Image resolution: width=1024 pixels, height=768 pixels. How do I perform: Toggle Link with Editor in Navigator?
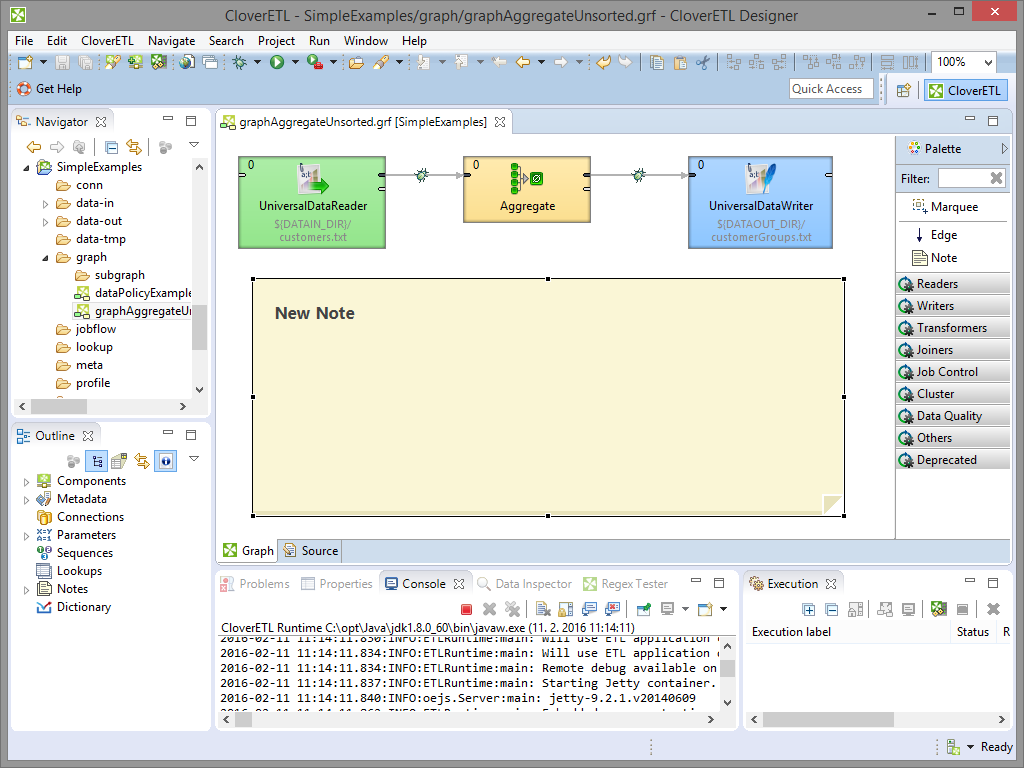[x=133, y=147]
